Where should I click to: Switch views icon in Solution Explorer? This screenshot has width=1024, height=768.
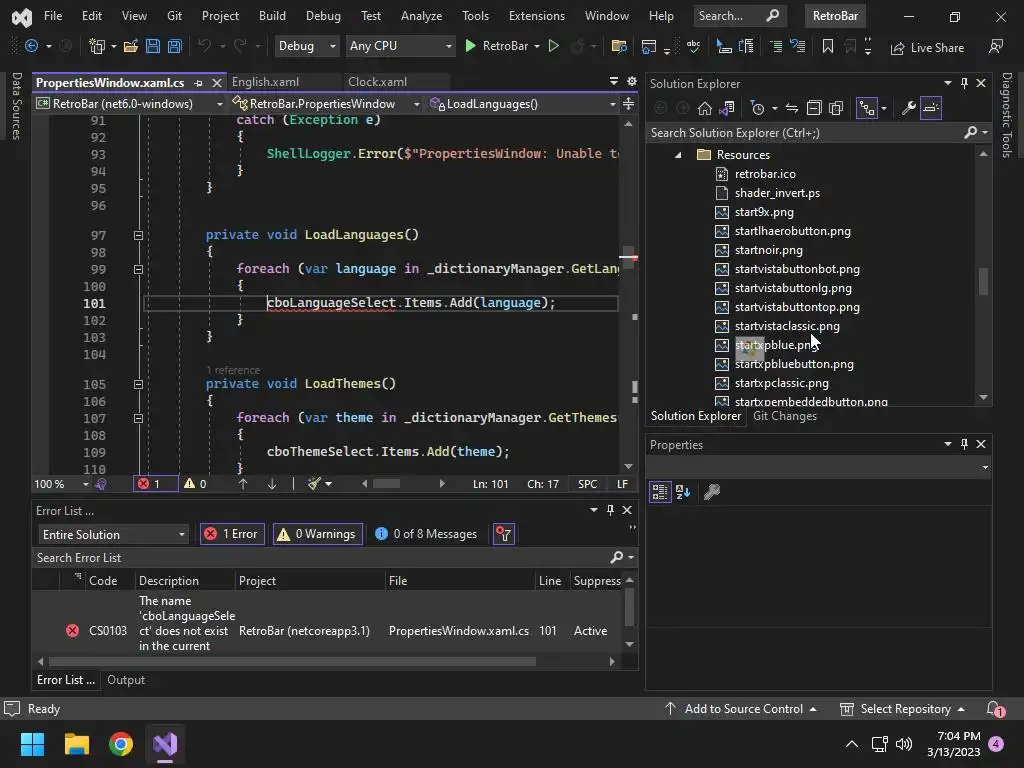tap(727, 108)
